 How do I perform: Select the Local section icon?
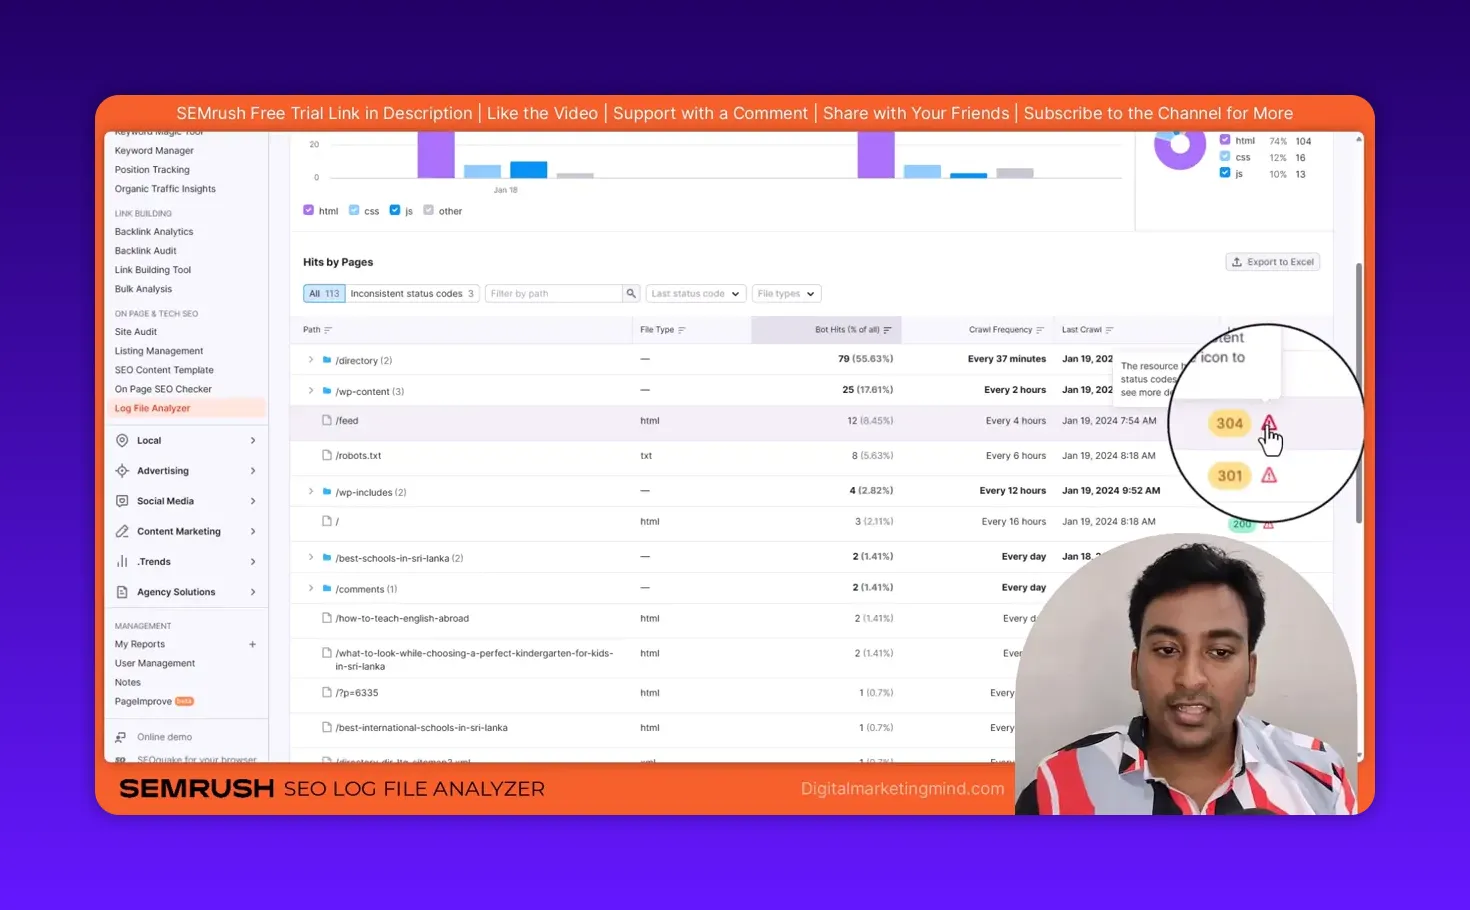point(122,440)
